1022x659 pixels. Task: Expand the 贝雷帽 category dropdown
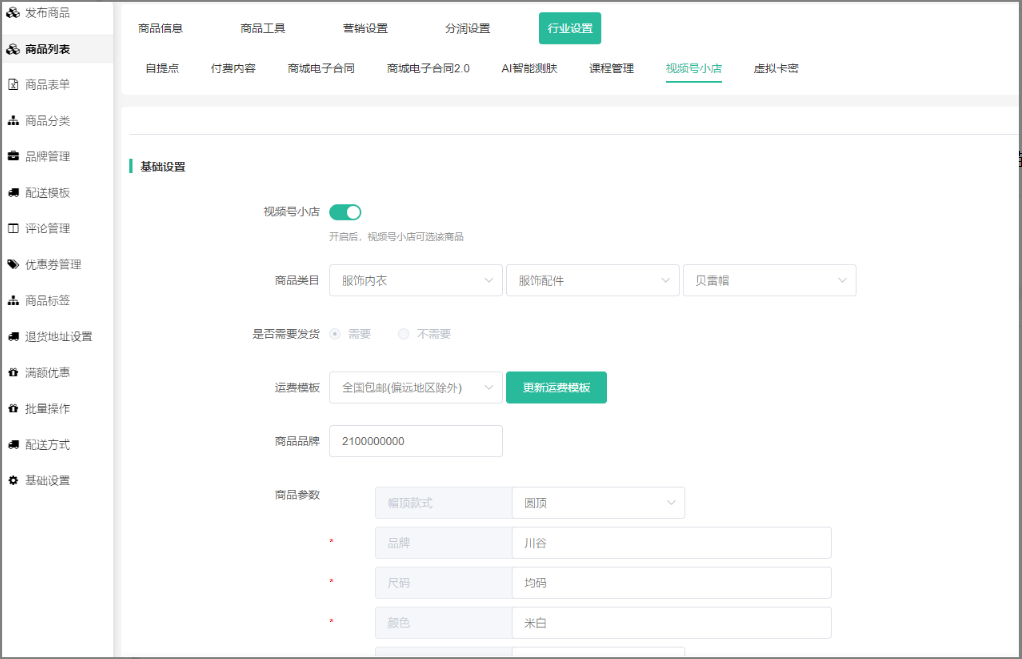pos(768,281)
